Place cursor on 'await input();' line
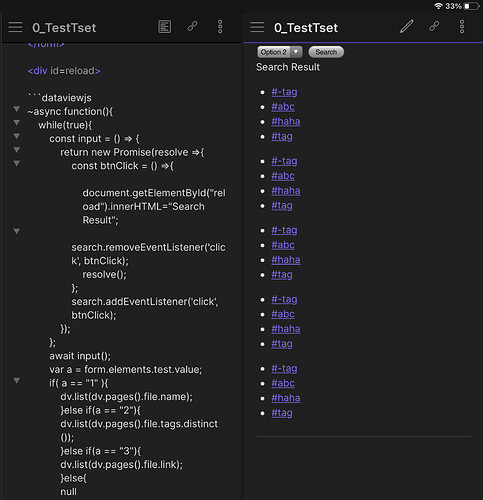This screenshot has width=483, height=500. click(80, 356)
